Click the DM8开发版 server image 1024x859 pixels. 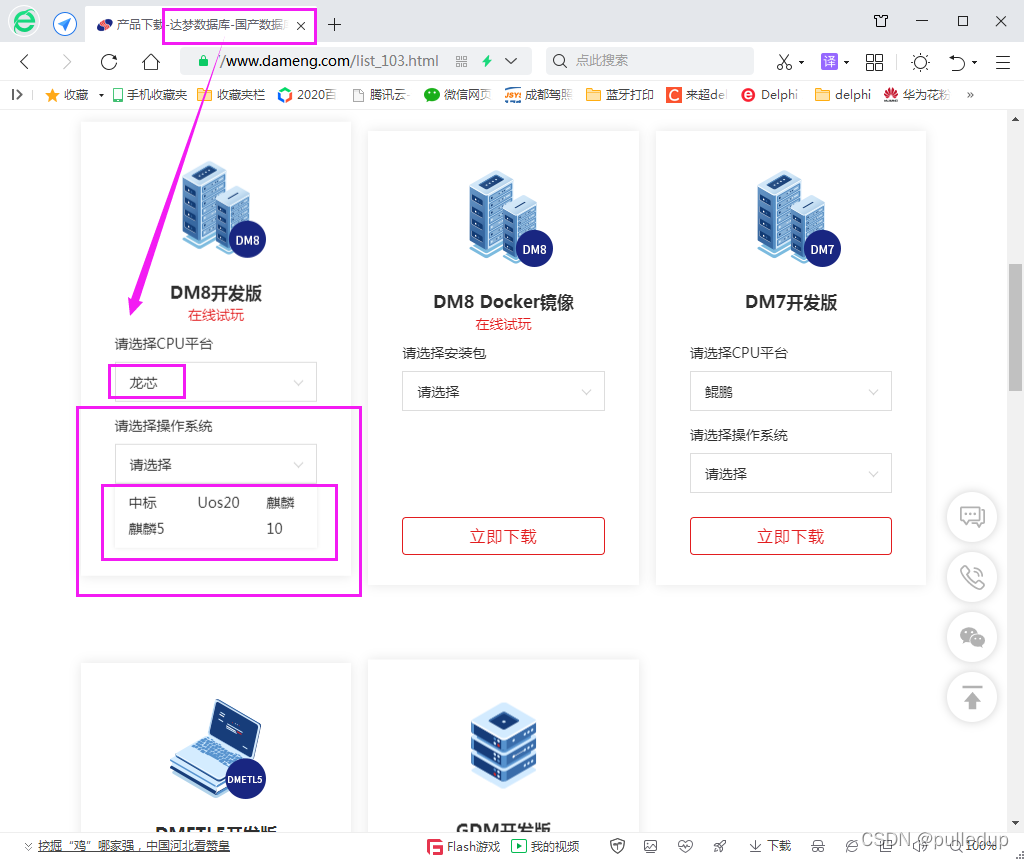(x=223, y=209)
